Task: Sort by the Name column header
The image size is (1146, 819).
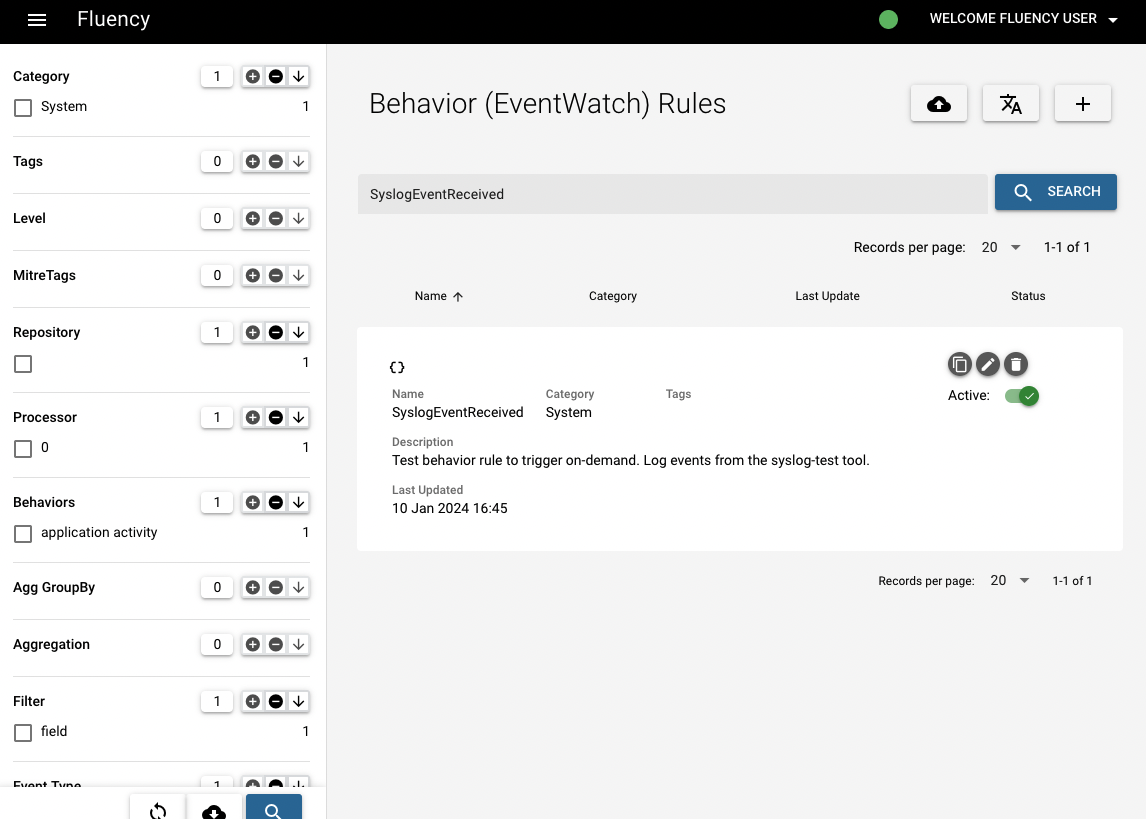Action: point(439,296)
